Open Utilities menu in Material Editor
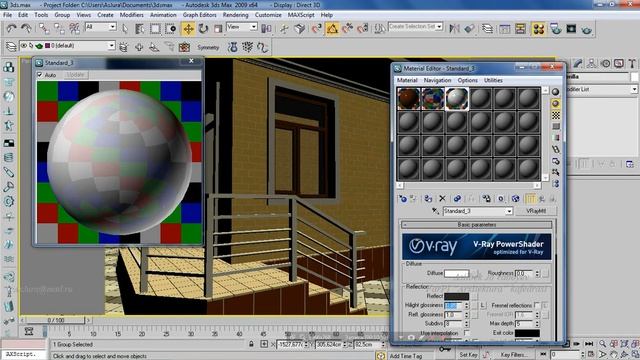Screen dimensions: 640x360 493,80
